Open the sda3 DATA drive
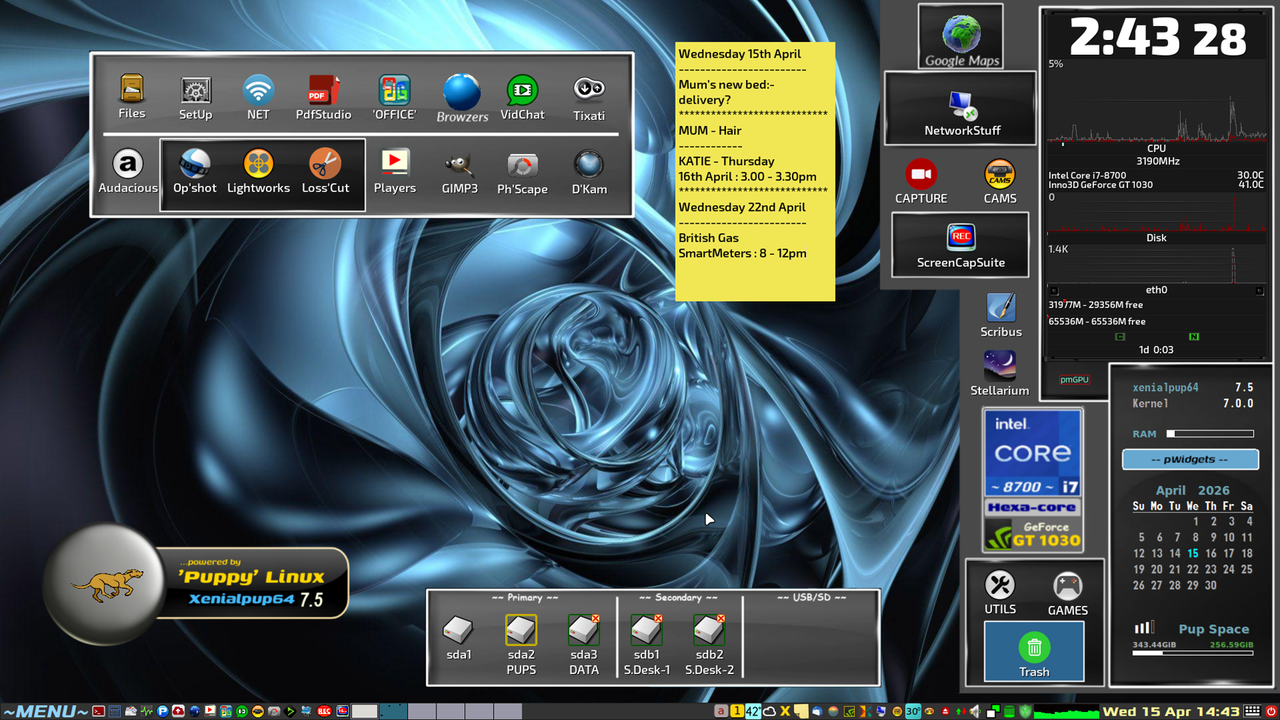The image size is (1280, 720). click(x=583, y=630)
